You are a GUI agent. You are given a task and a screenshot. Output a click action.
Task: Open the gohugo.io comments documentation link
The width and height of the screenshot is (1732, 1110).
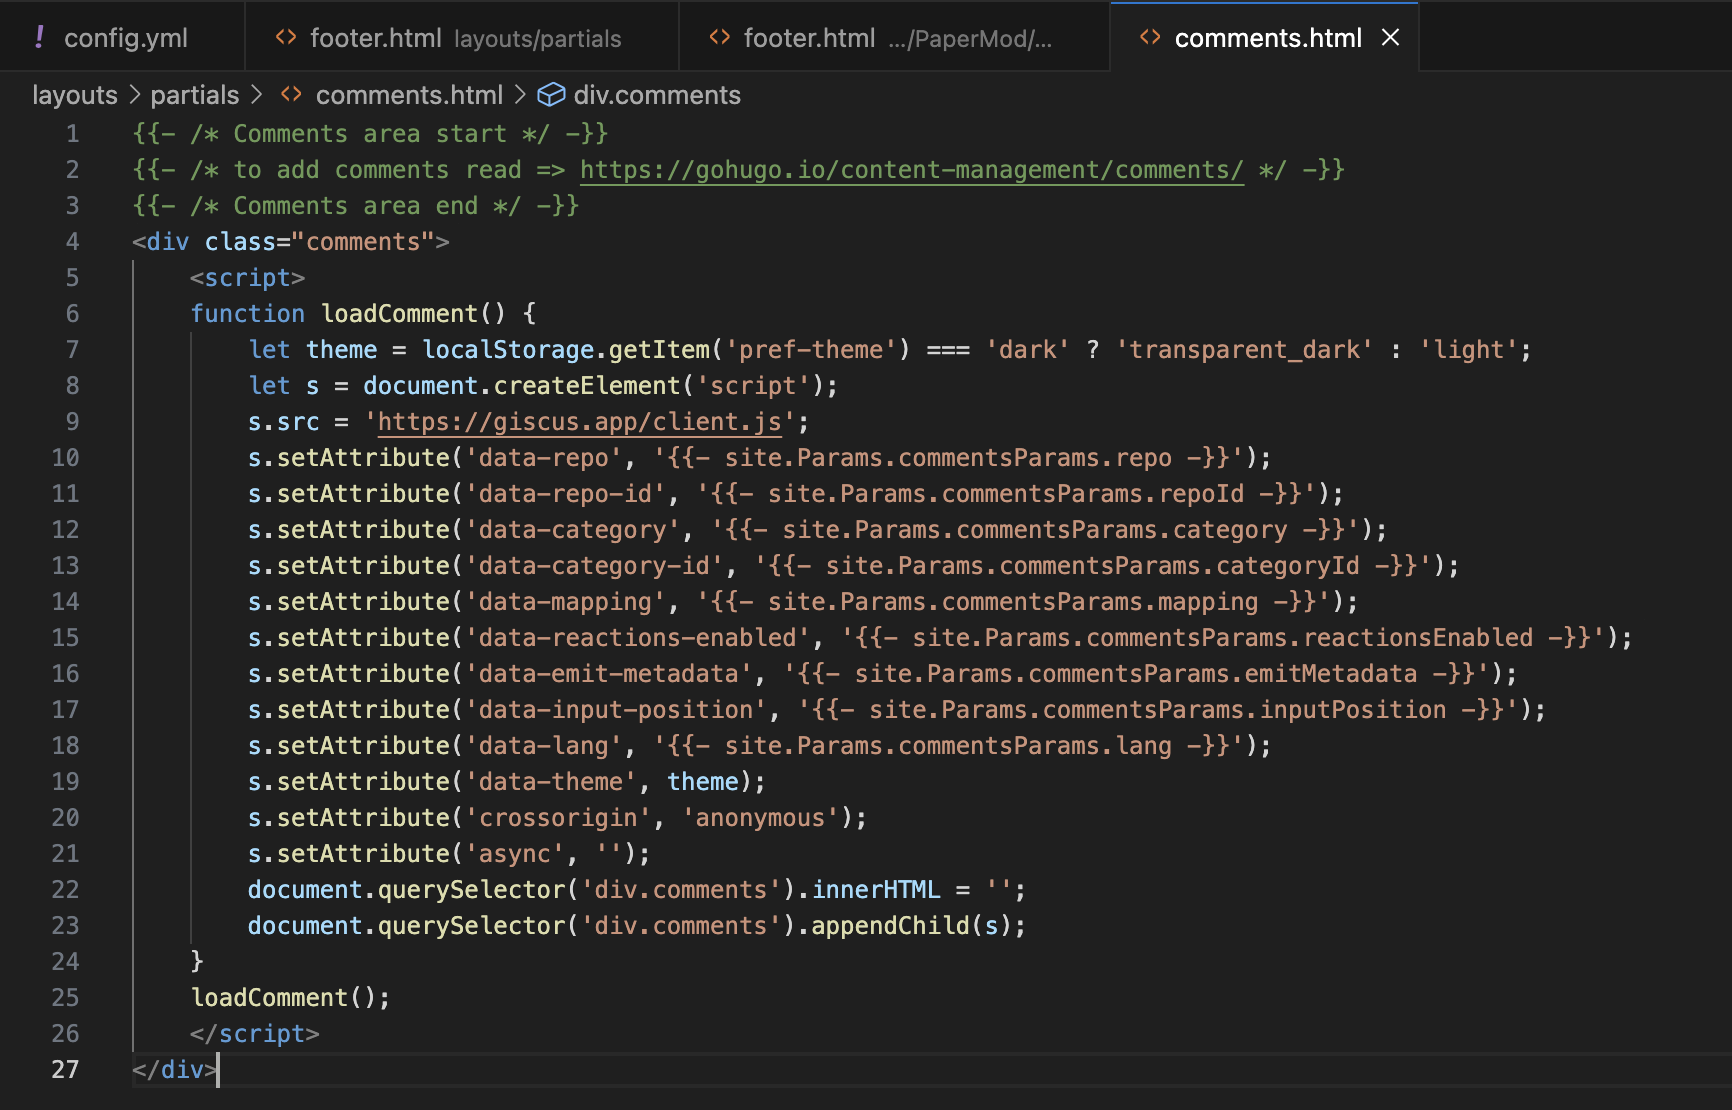pyautogui.click(x=912, y=170)
